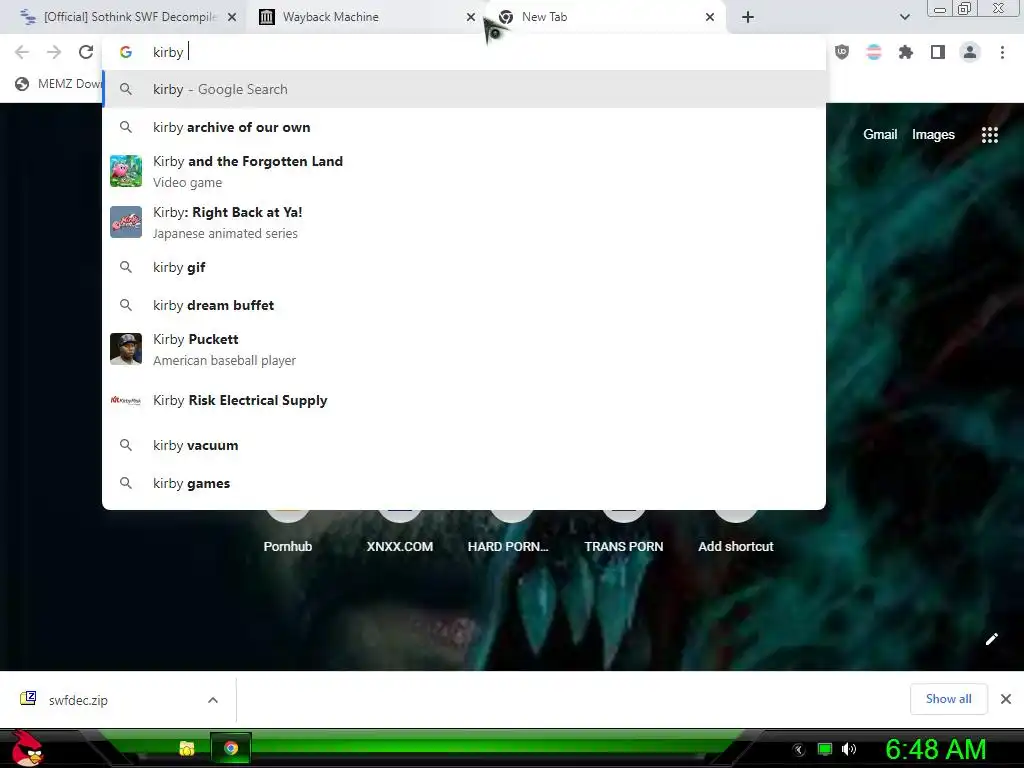
Task: Go forward with the forward arrow
Action: 54,52
